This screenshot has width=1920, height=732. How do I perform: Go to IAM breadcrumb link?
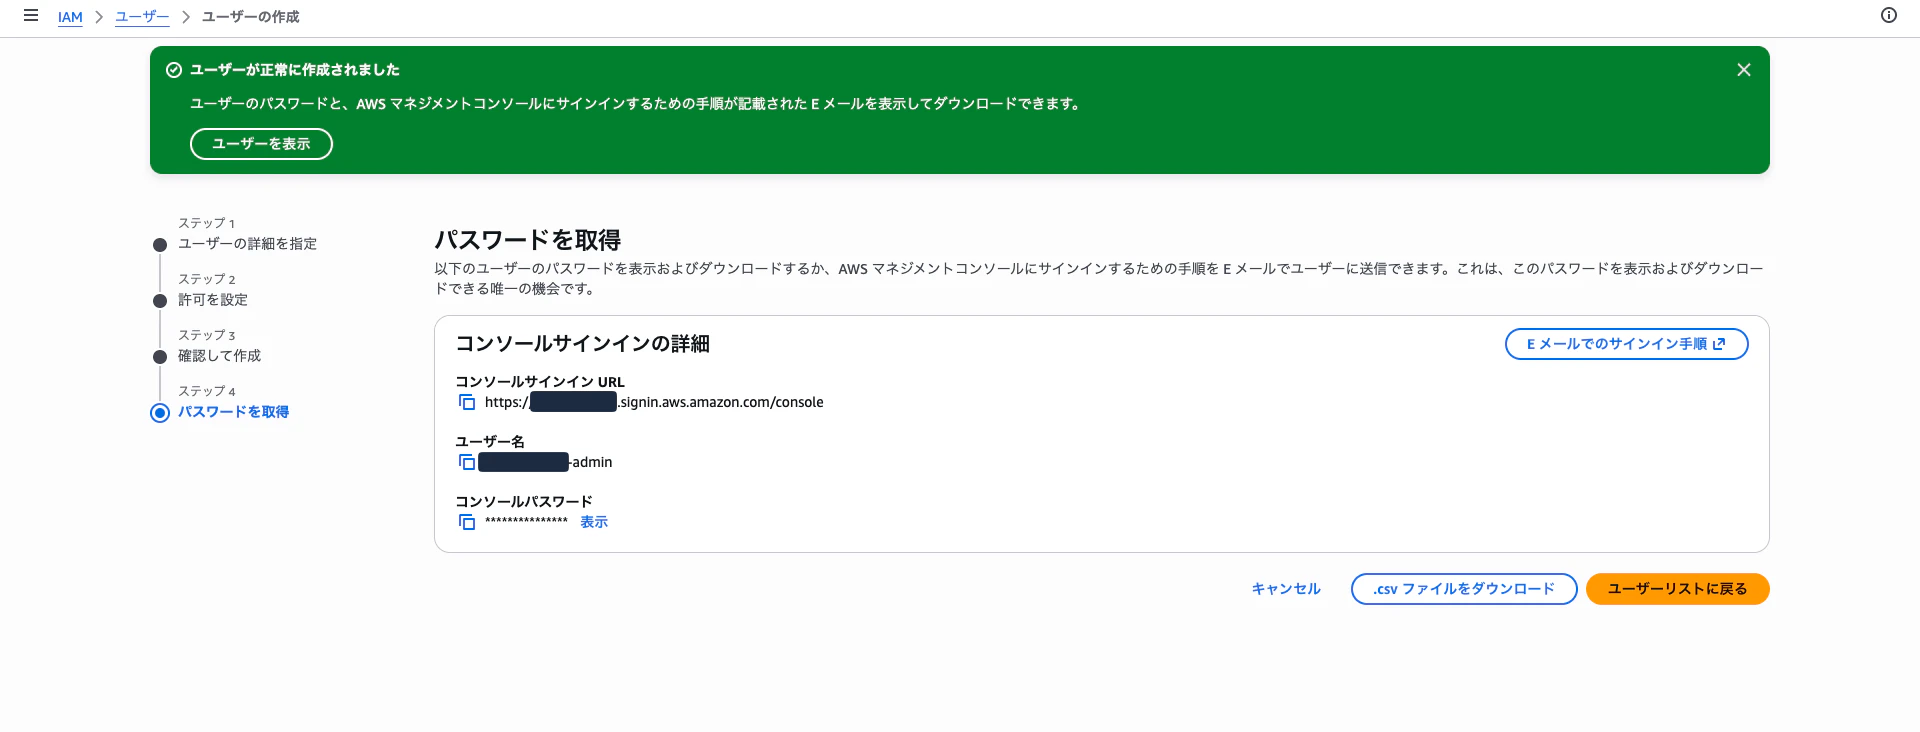pyautogui.click(x=70, y=17)
